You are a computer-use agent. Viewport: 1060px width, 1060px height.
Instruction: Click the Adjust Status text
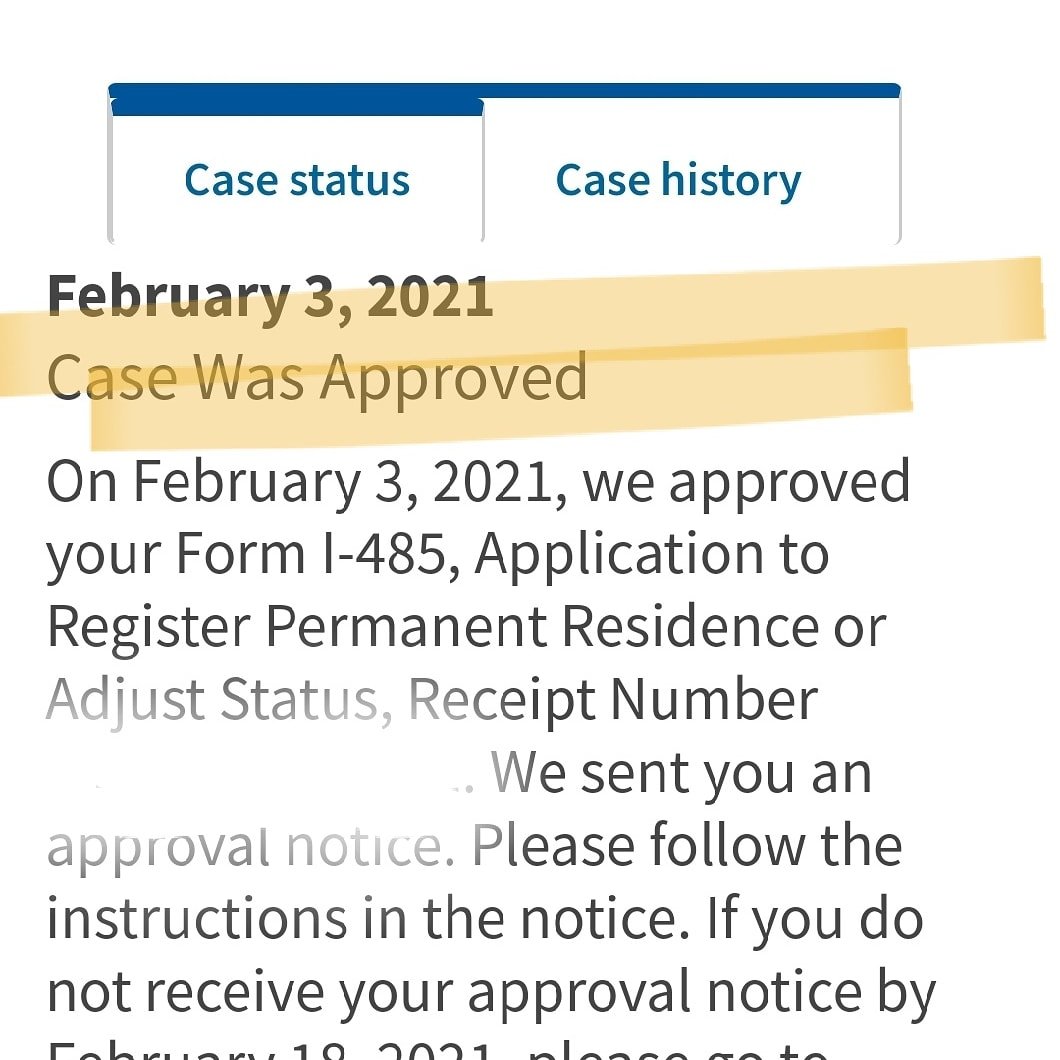[x=220, y=700]
